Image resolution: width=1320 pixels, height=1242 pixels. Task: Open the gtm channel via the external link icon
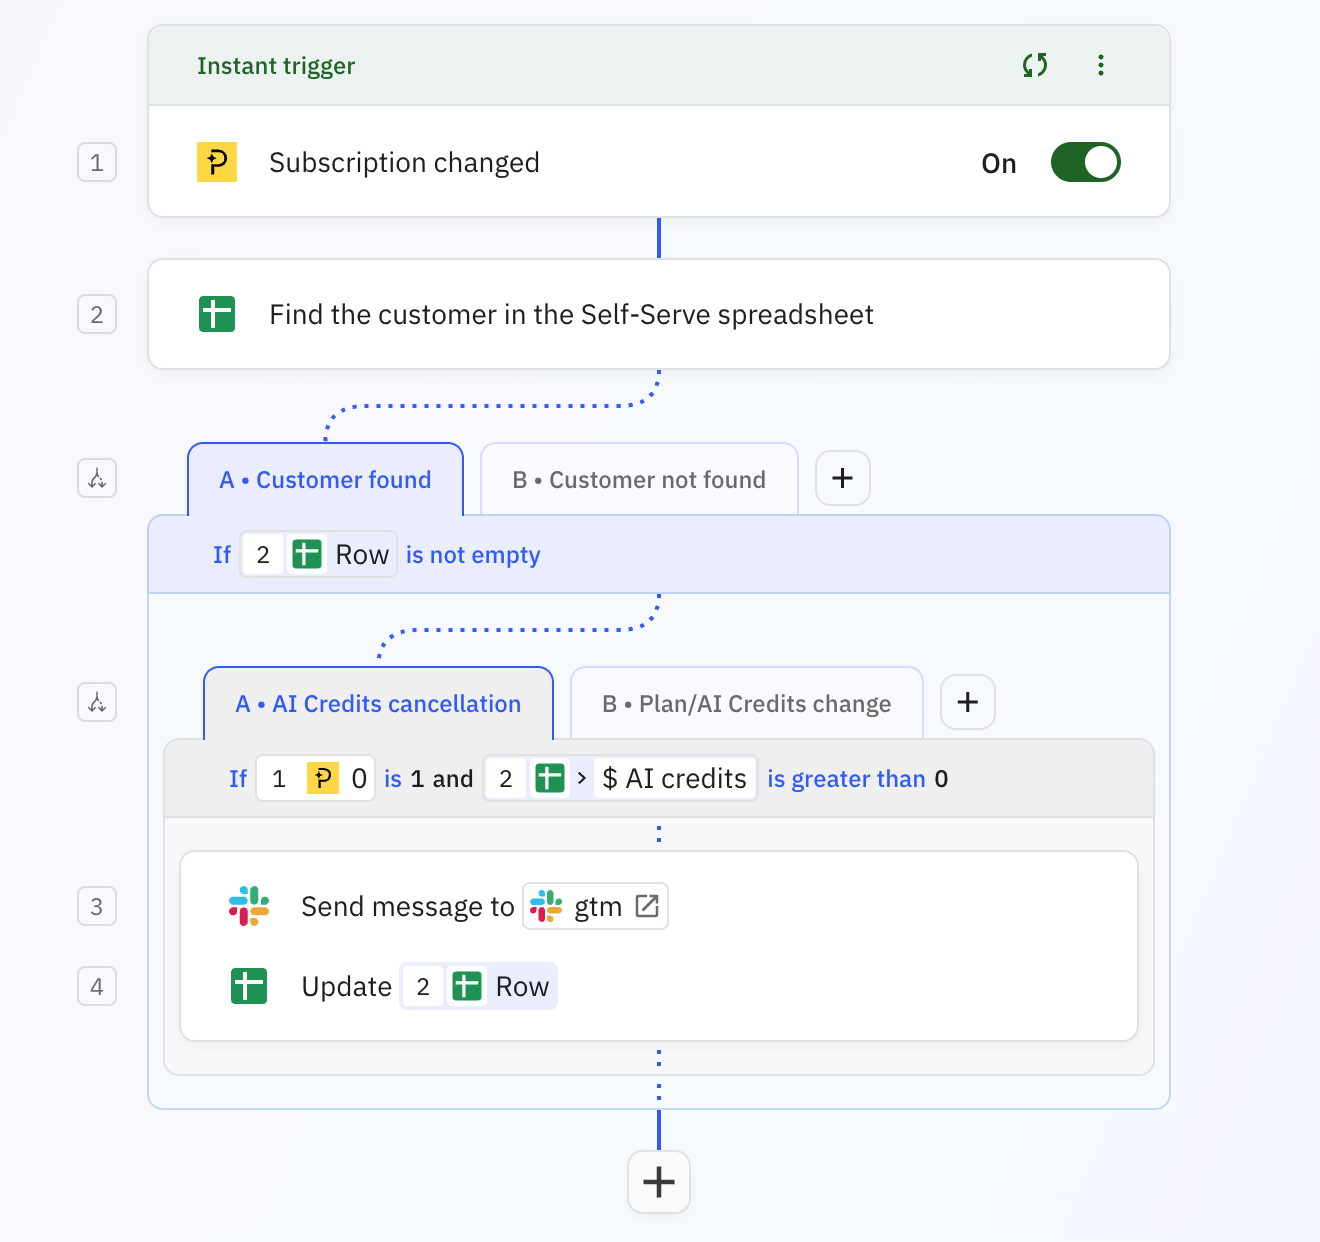tap(647, 905)
